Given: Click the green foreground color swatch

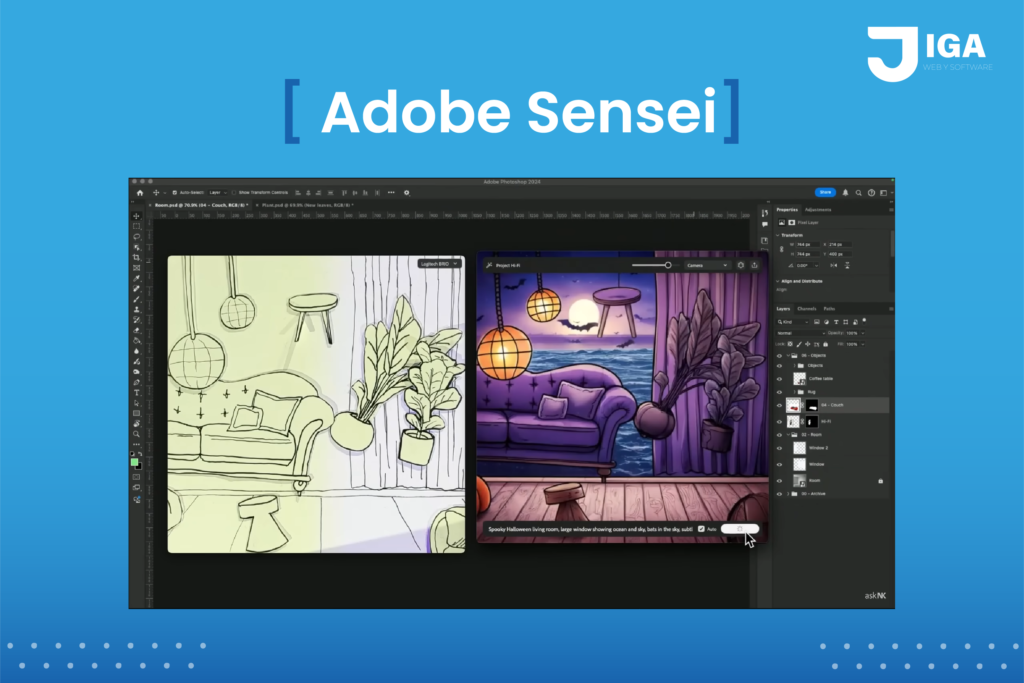Looking at the screenshot, I should click(x=135, y=462).
